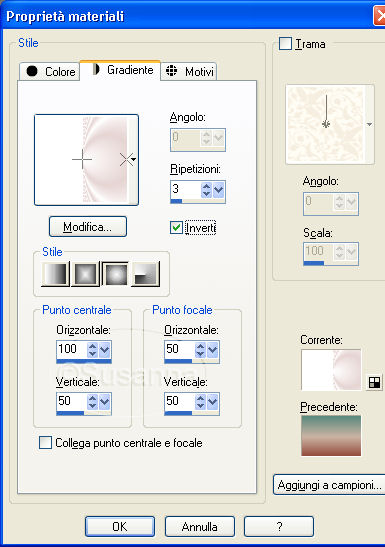385x547 pixels.
Task: Switch to the Gradiente tab
Action: point(121,70)
